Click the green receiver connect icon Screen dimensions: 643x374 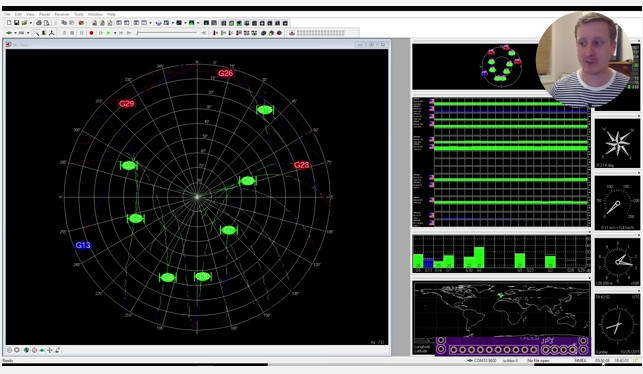click(9, 33)
